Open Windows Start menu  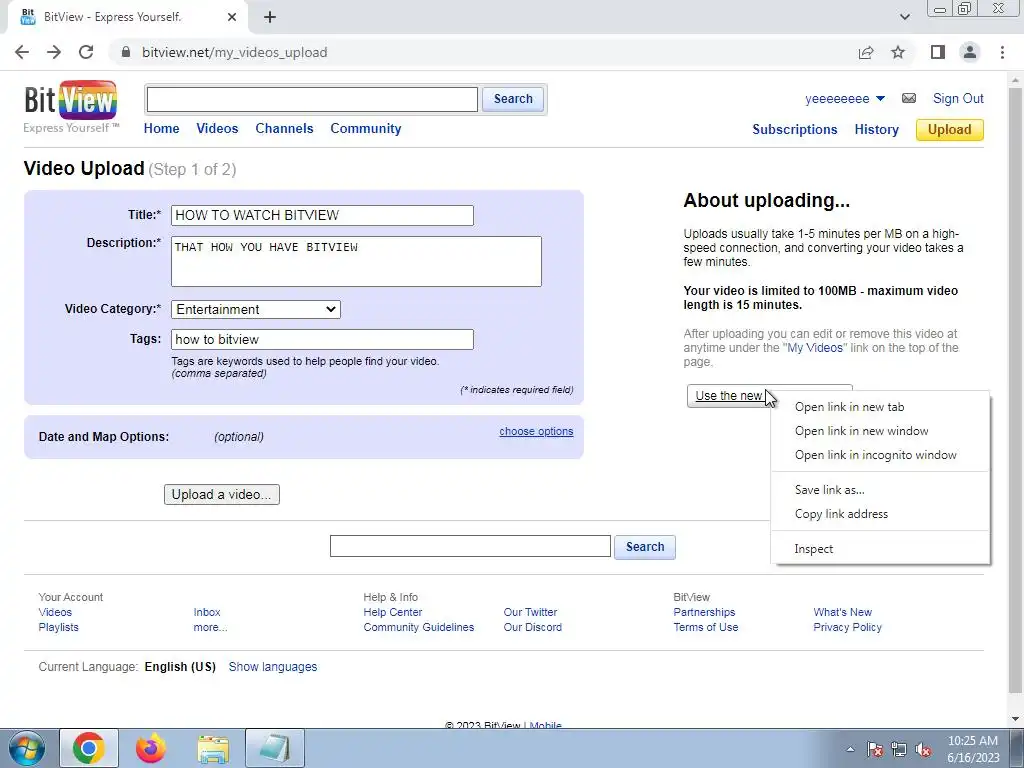pos(27,748)
